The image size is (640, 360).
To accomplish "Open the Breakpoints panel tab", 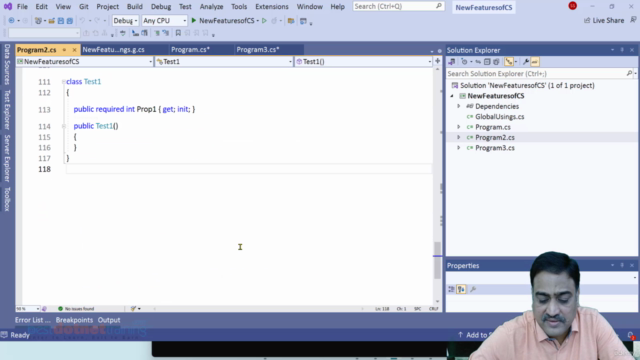I will click(74, 320).
